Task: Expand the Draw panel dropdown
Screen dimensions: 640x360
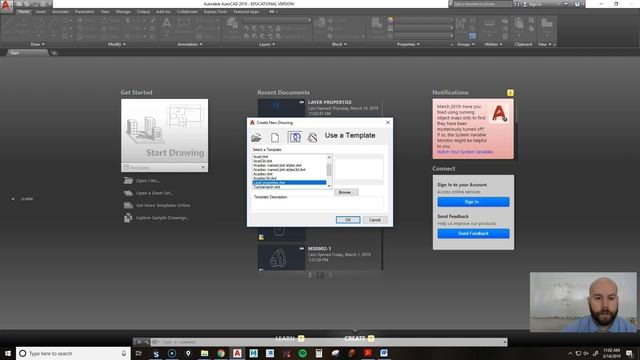Action: [x=38, y=44]
